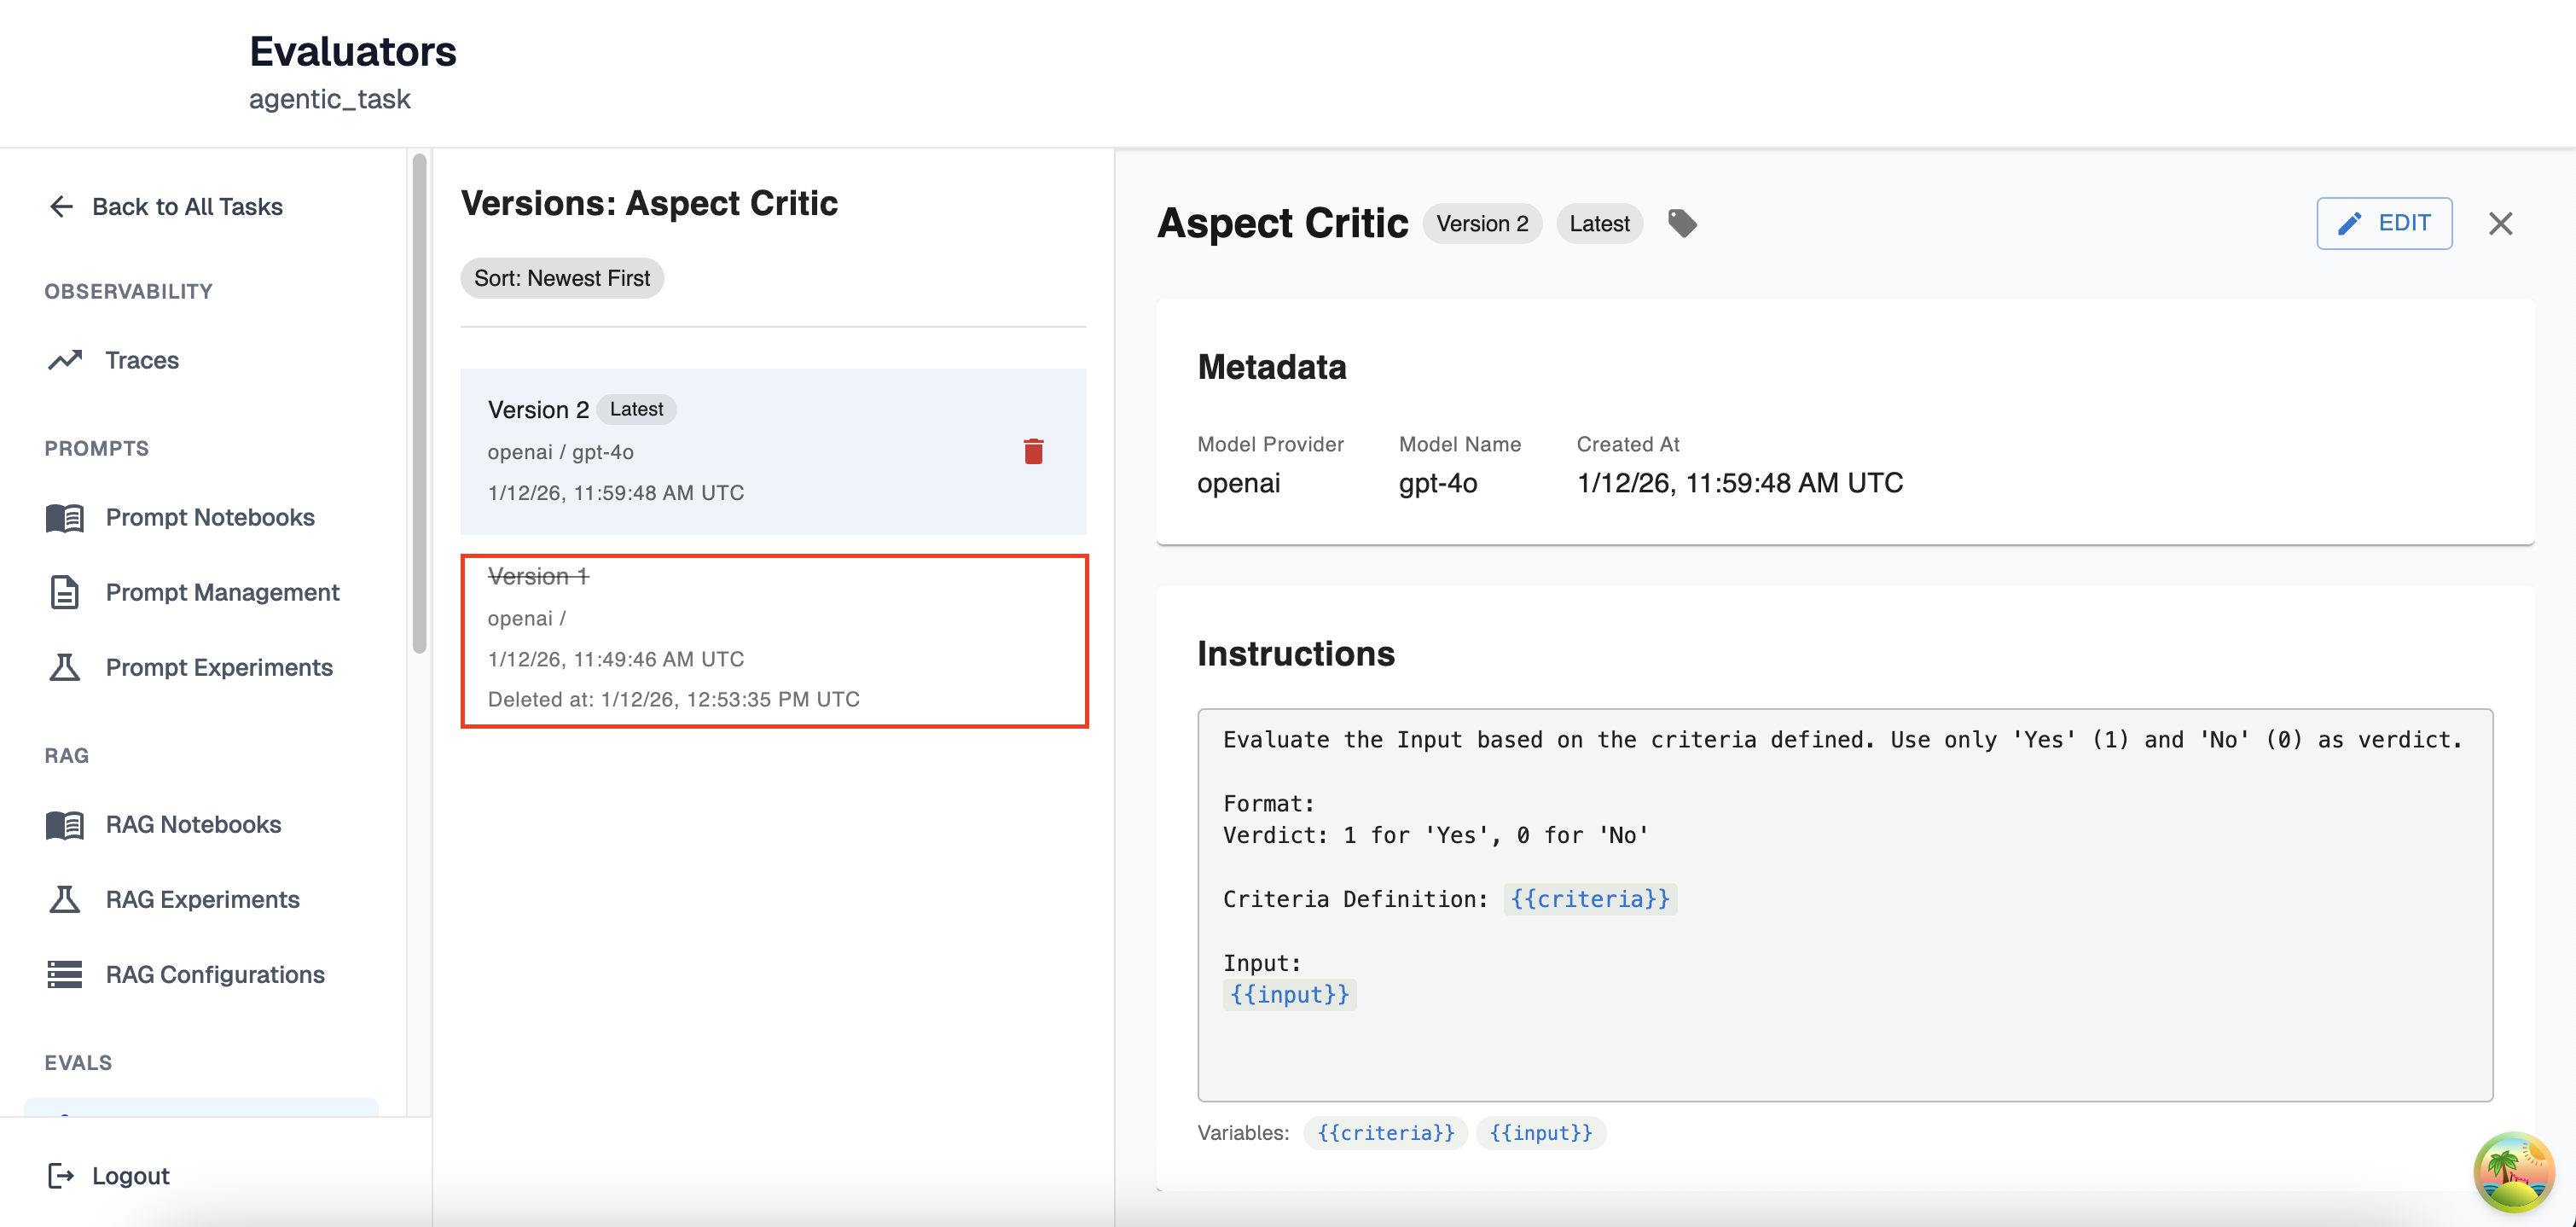The image size is (2576, 1227).
Task: Click the {{criteria}} variable chip below the instructions
Action: click(x=1385, y=1133)
